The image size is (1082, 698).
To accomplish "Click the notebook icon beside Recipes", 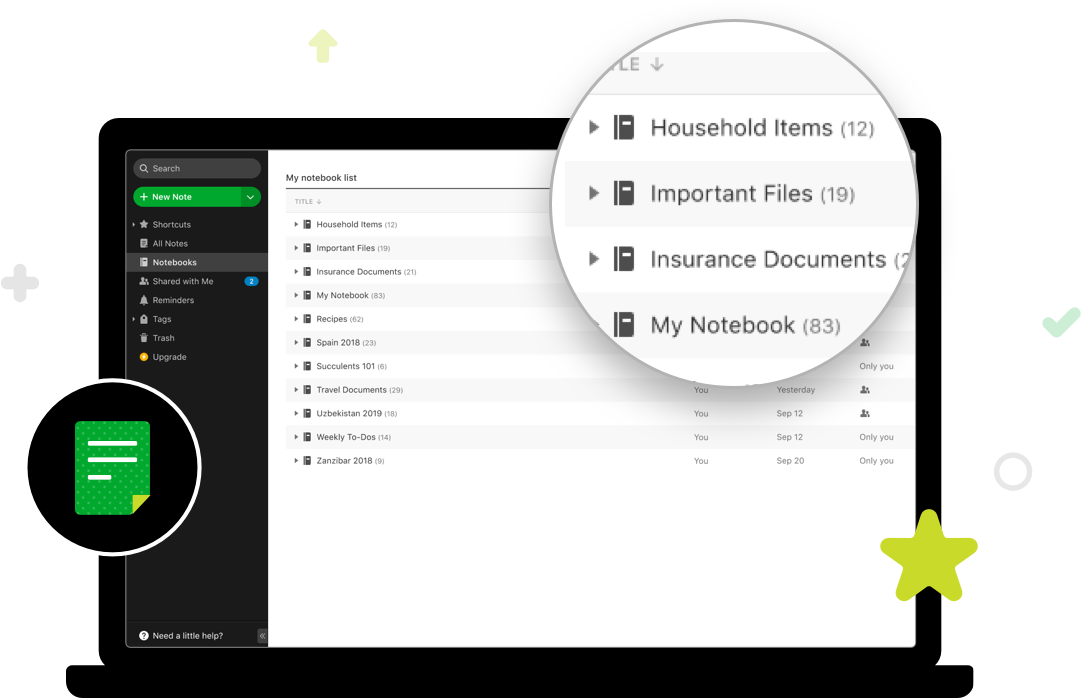I will 307,319.
